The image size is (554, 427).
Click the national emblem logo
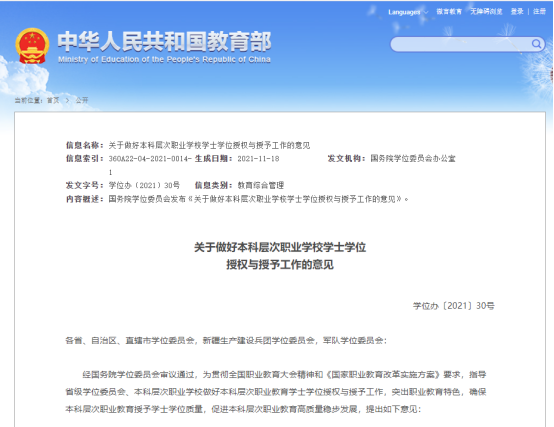click(x=32, y=46)
